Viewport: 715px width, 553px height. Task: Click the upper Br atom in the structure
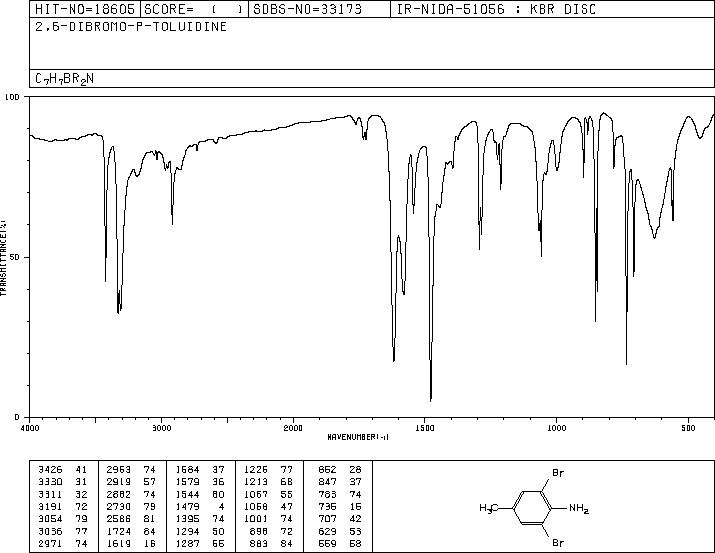tap(558, 473)
